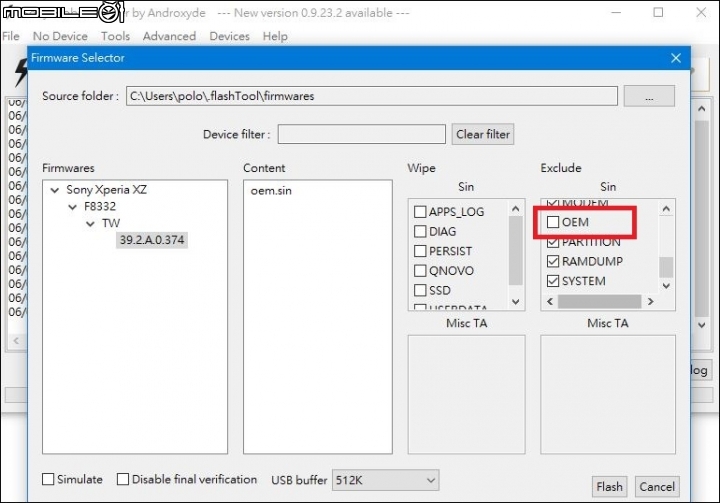The width and height of the screenshot is (720, 503).
Task: Click the Cancel button
Action: tap(657, 486)
